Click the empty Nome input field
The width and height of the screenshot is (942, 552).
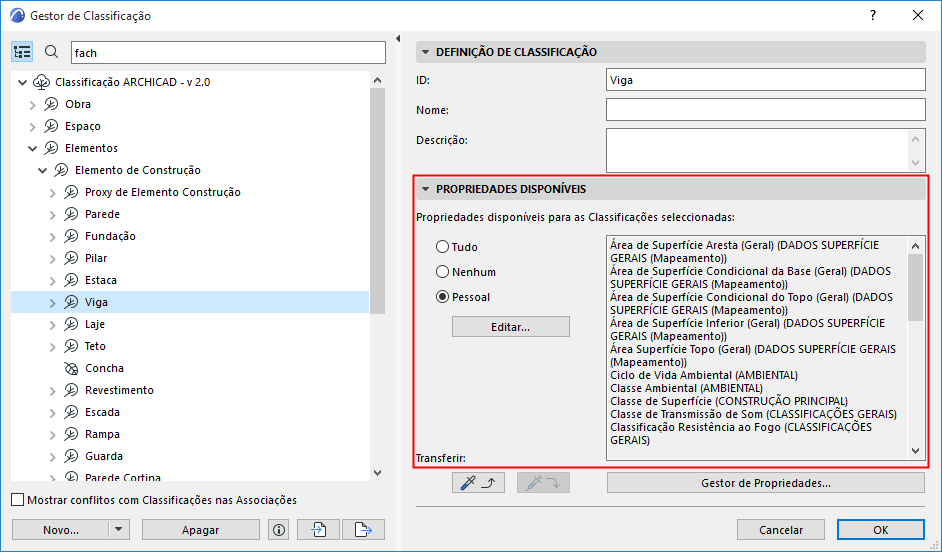[x=765, y=110]
